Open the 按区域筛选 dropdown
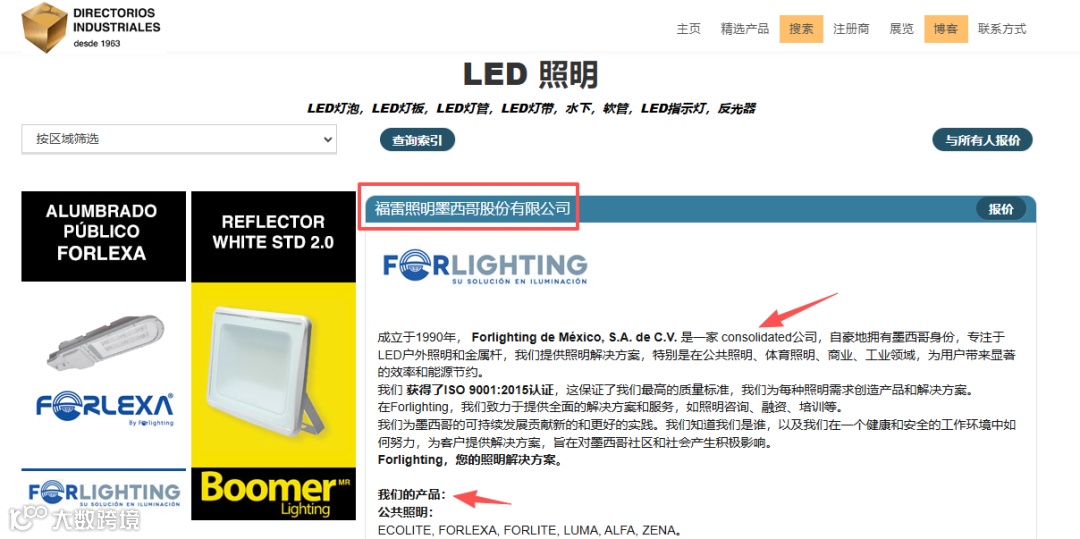This screenshot has width=1080, height=539. click(179, 139)
